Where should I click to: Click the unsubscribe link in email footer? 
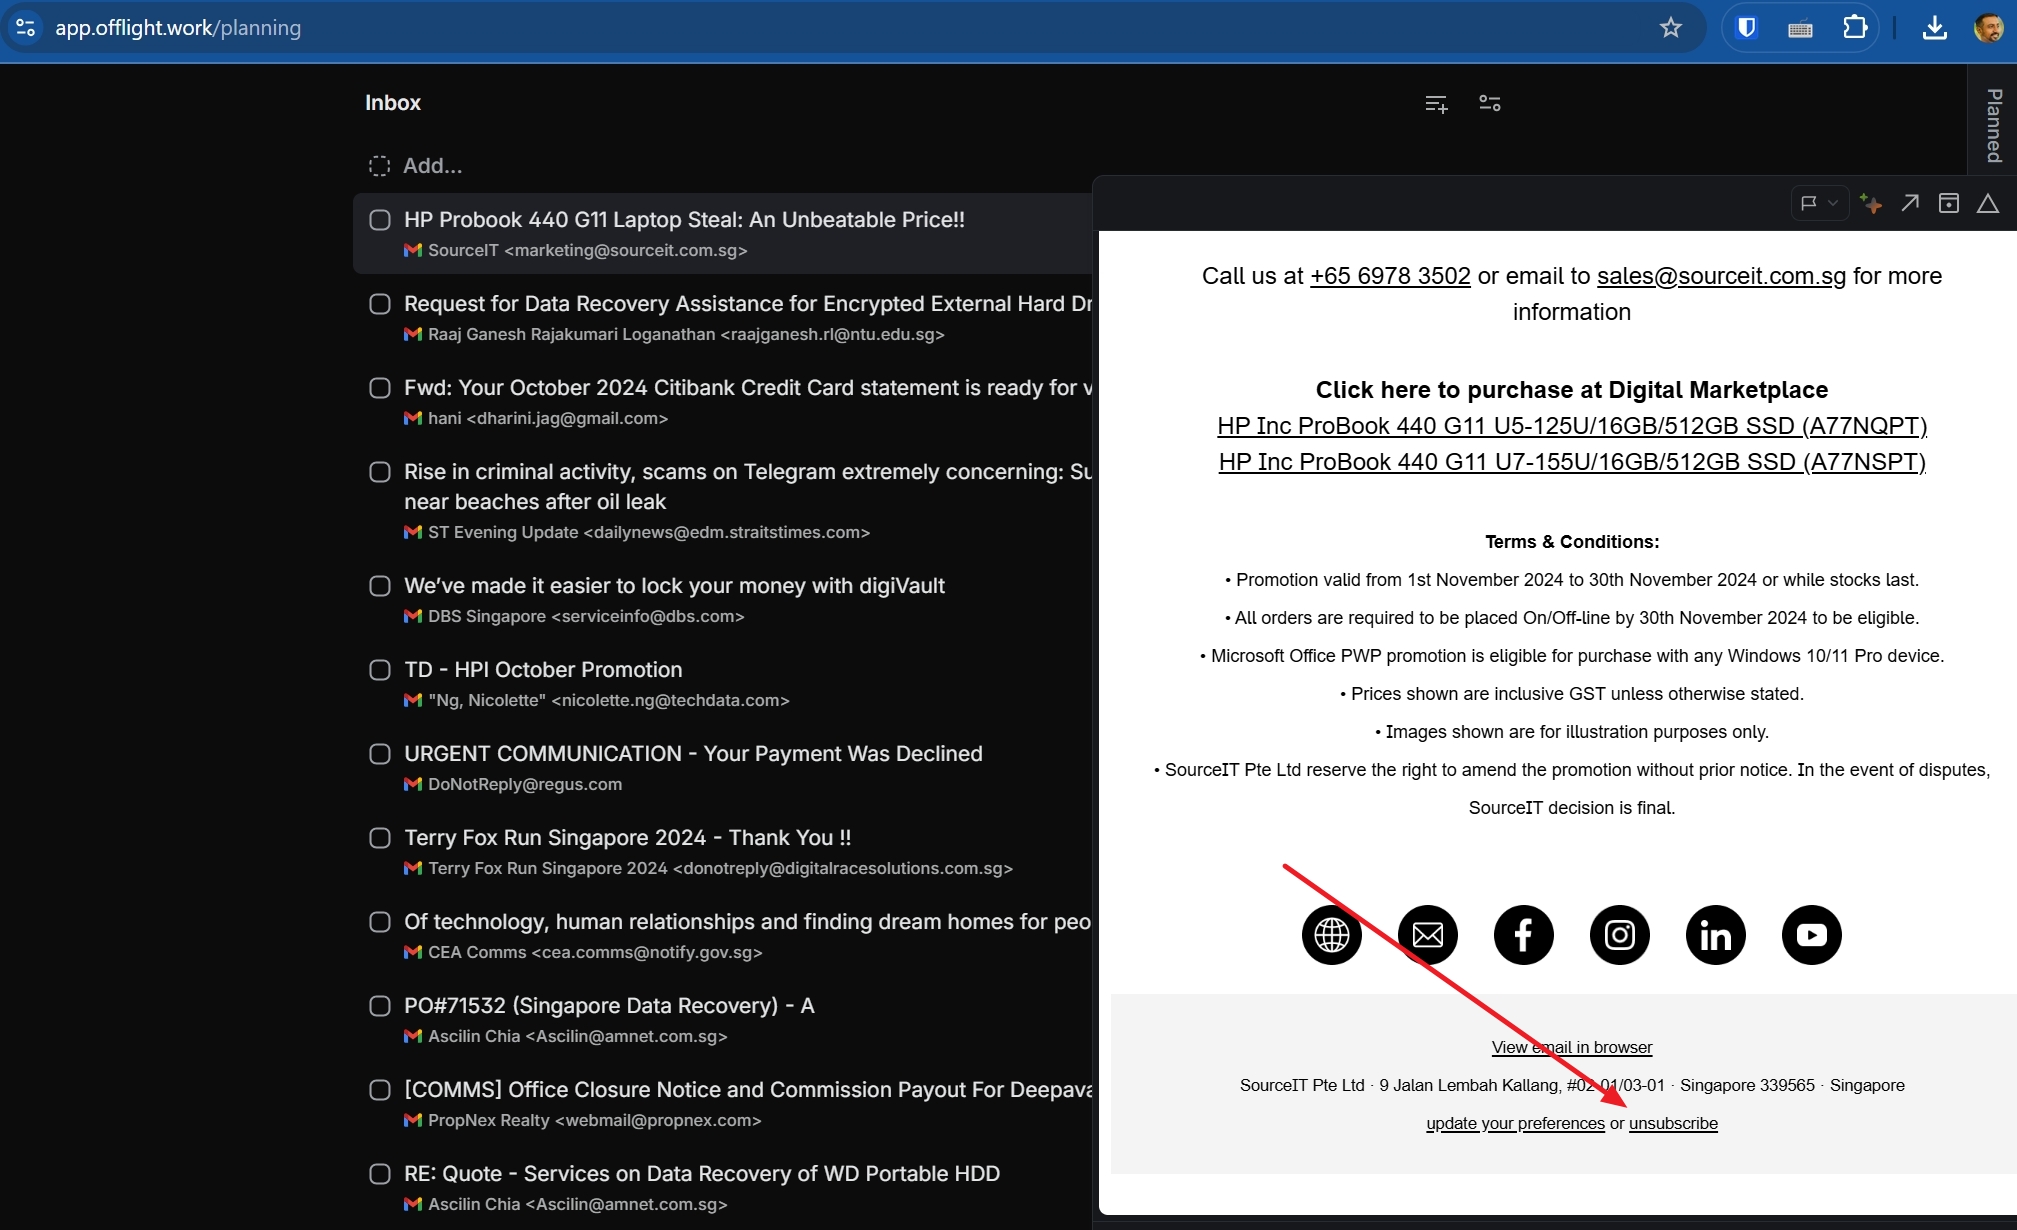coord(1673,1123)
